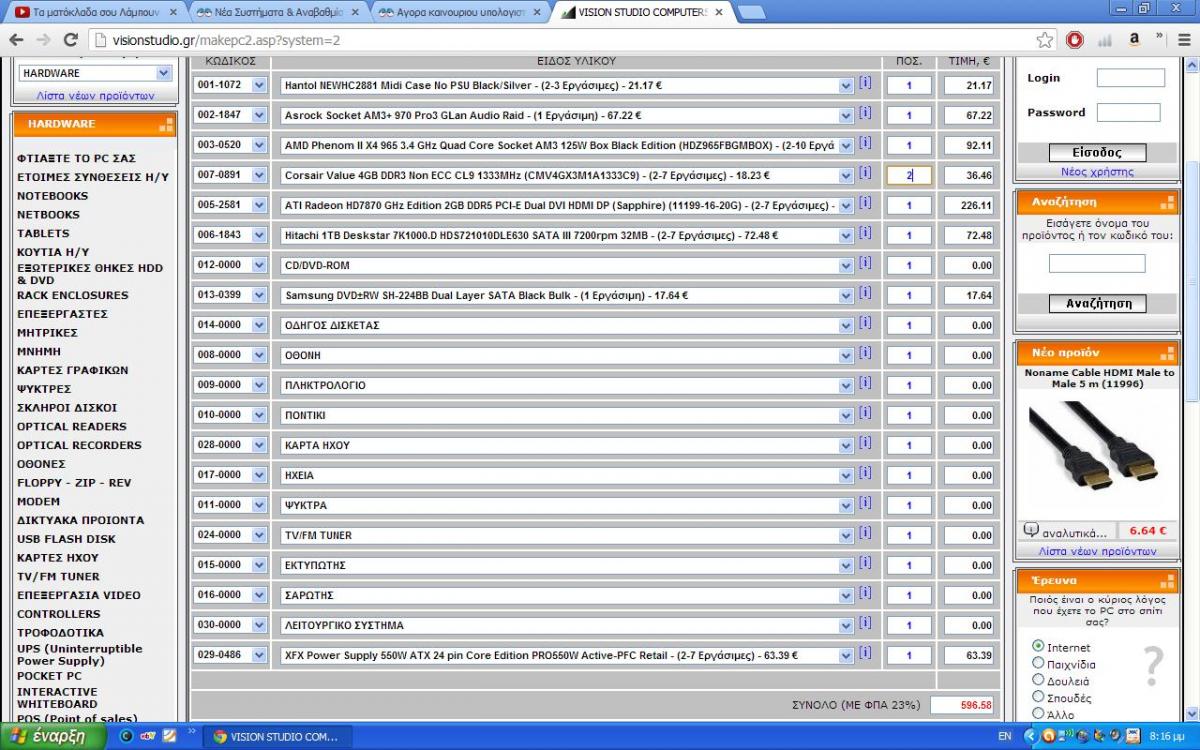Select the Σπουδές radio option
This screenshot has width=1200, height=750.
point(1038,697)
